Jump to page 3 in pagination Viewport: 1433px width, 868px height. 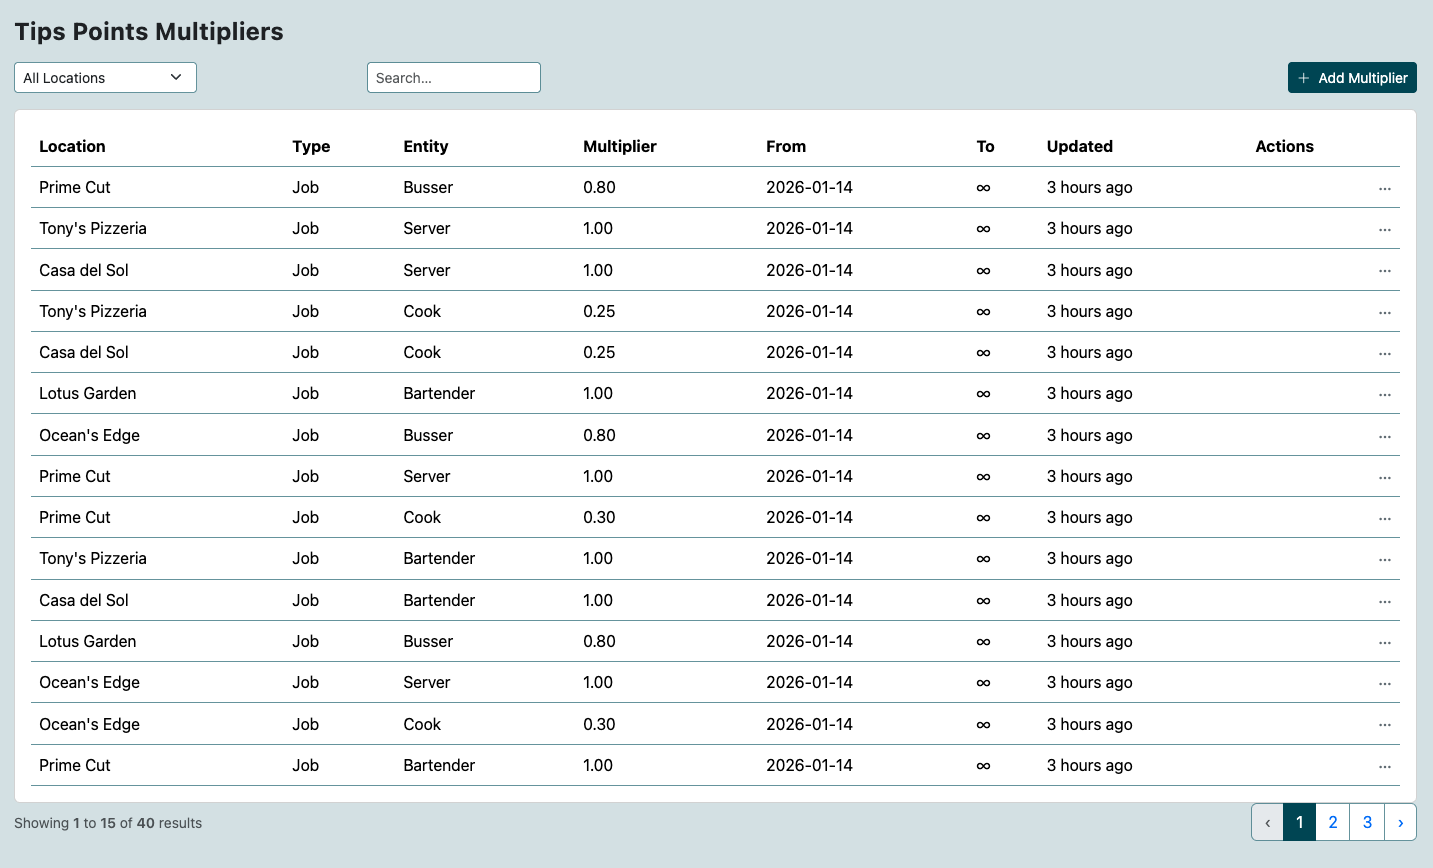click(x=1367, y=821)
